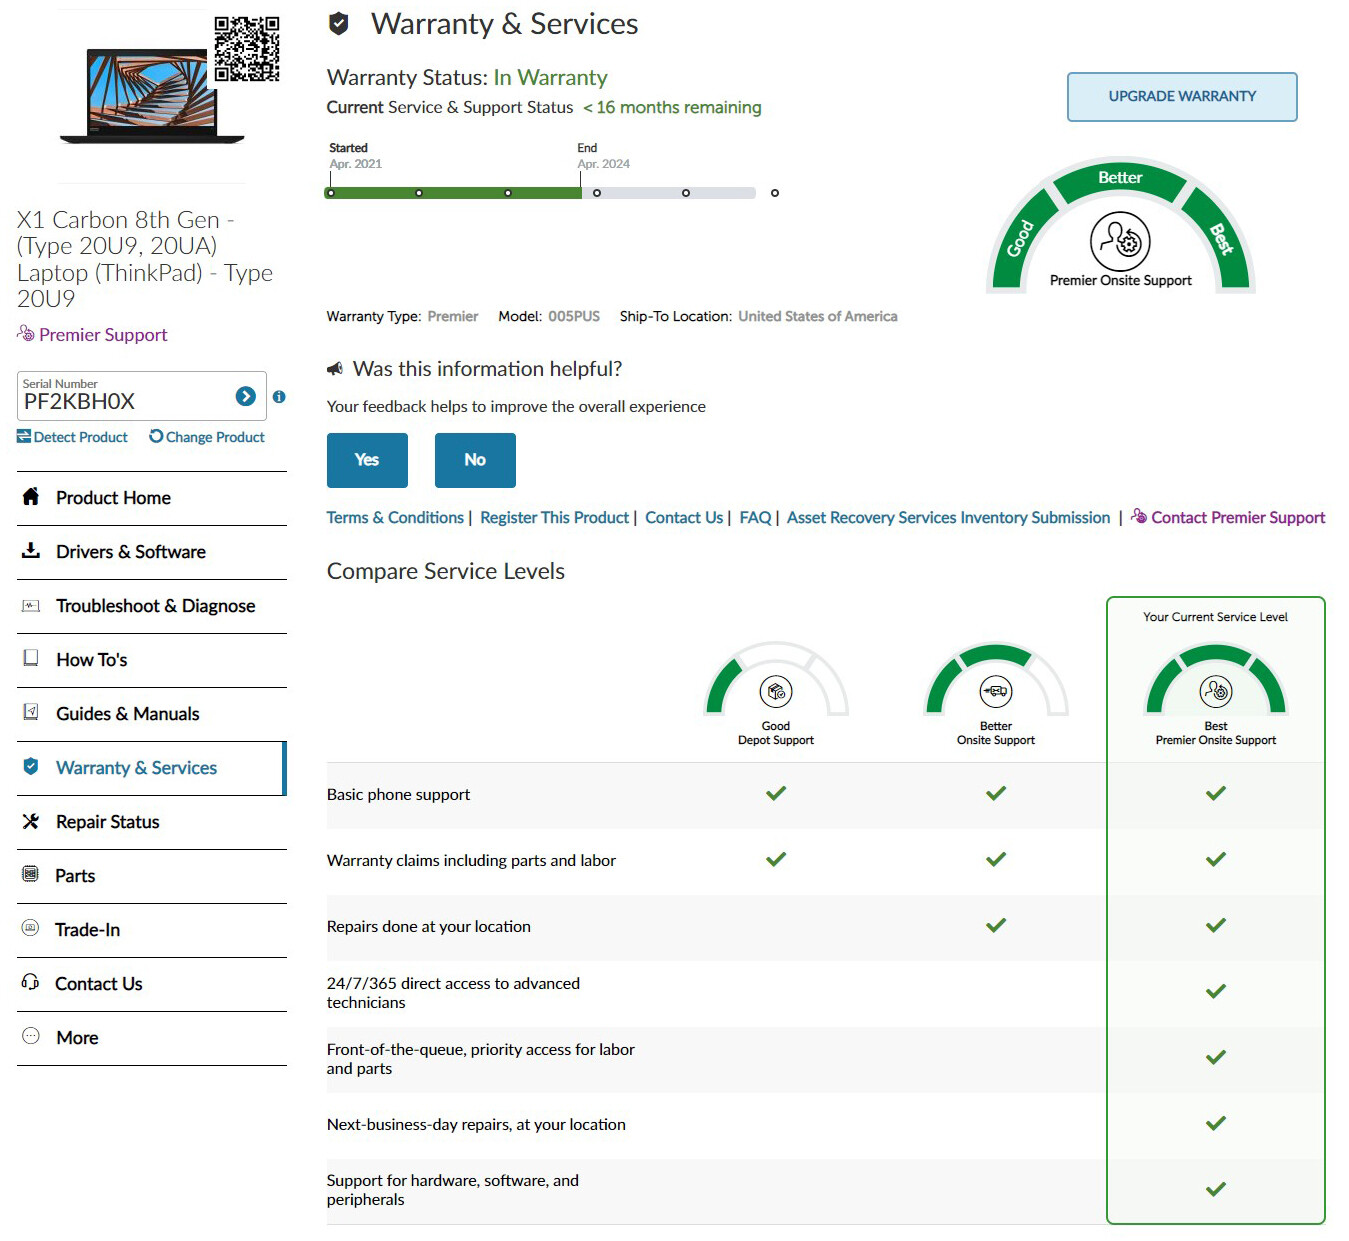The image size is (1349, 1241).
Task: Click the serial number info icon
Action: pos(279,397)
